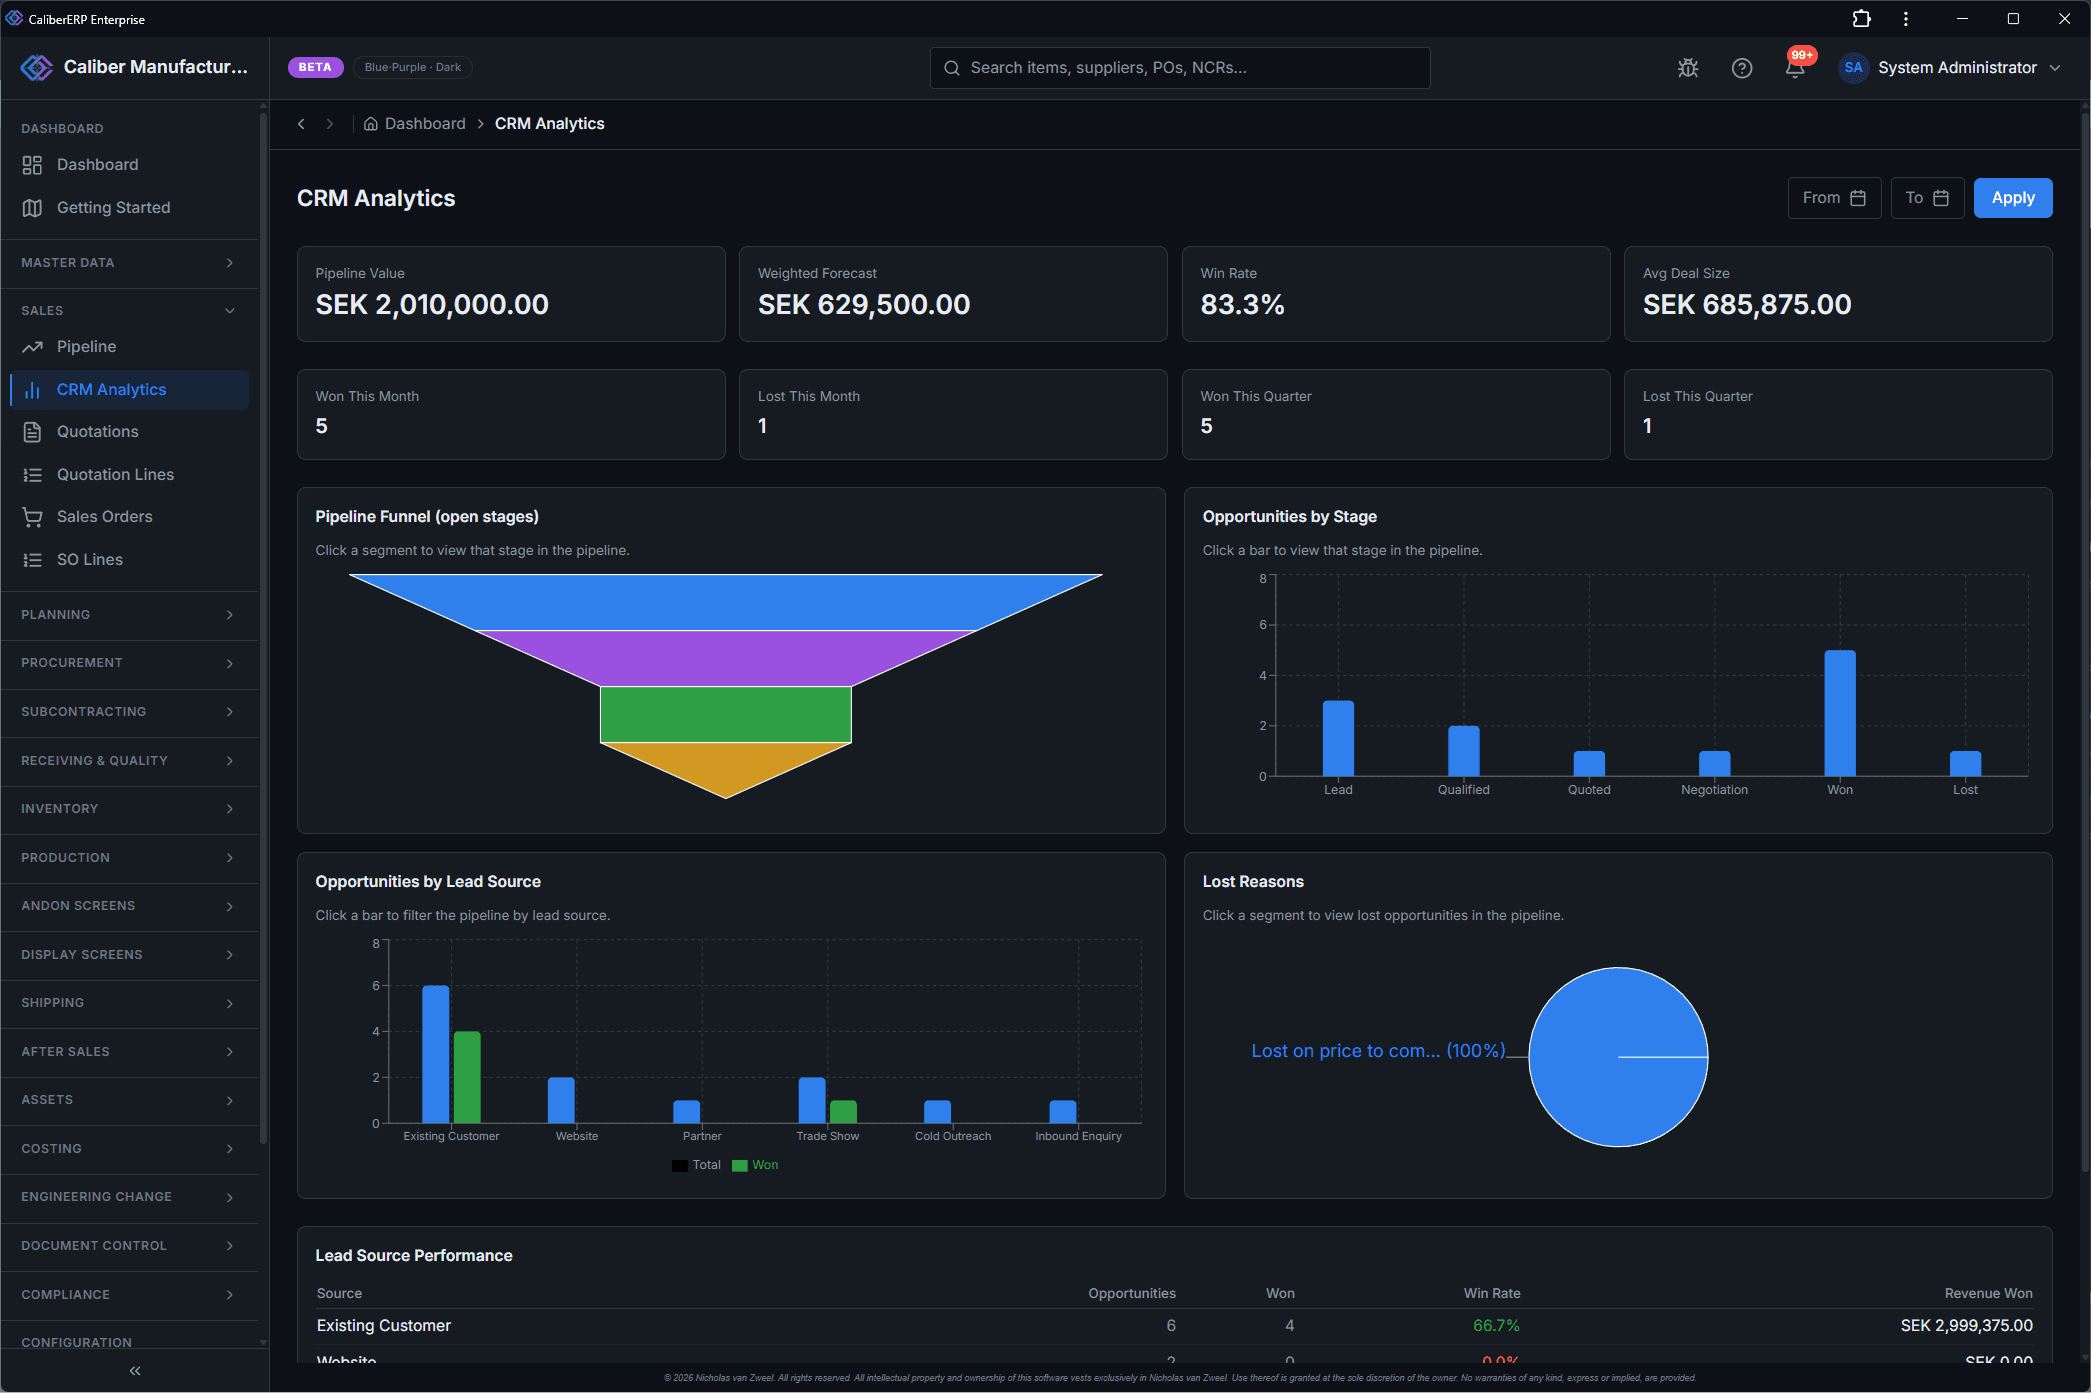Open the extensions puzzle icon in title bar
This screenshot has width=2091, height=1393.
(1861, 19)
